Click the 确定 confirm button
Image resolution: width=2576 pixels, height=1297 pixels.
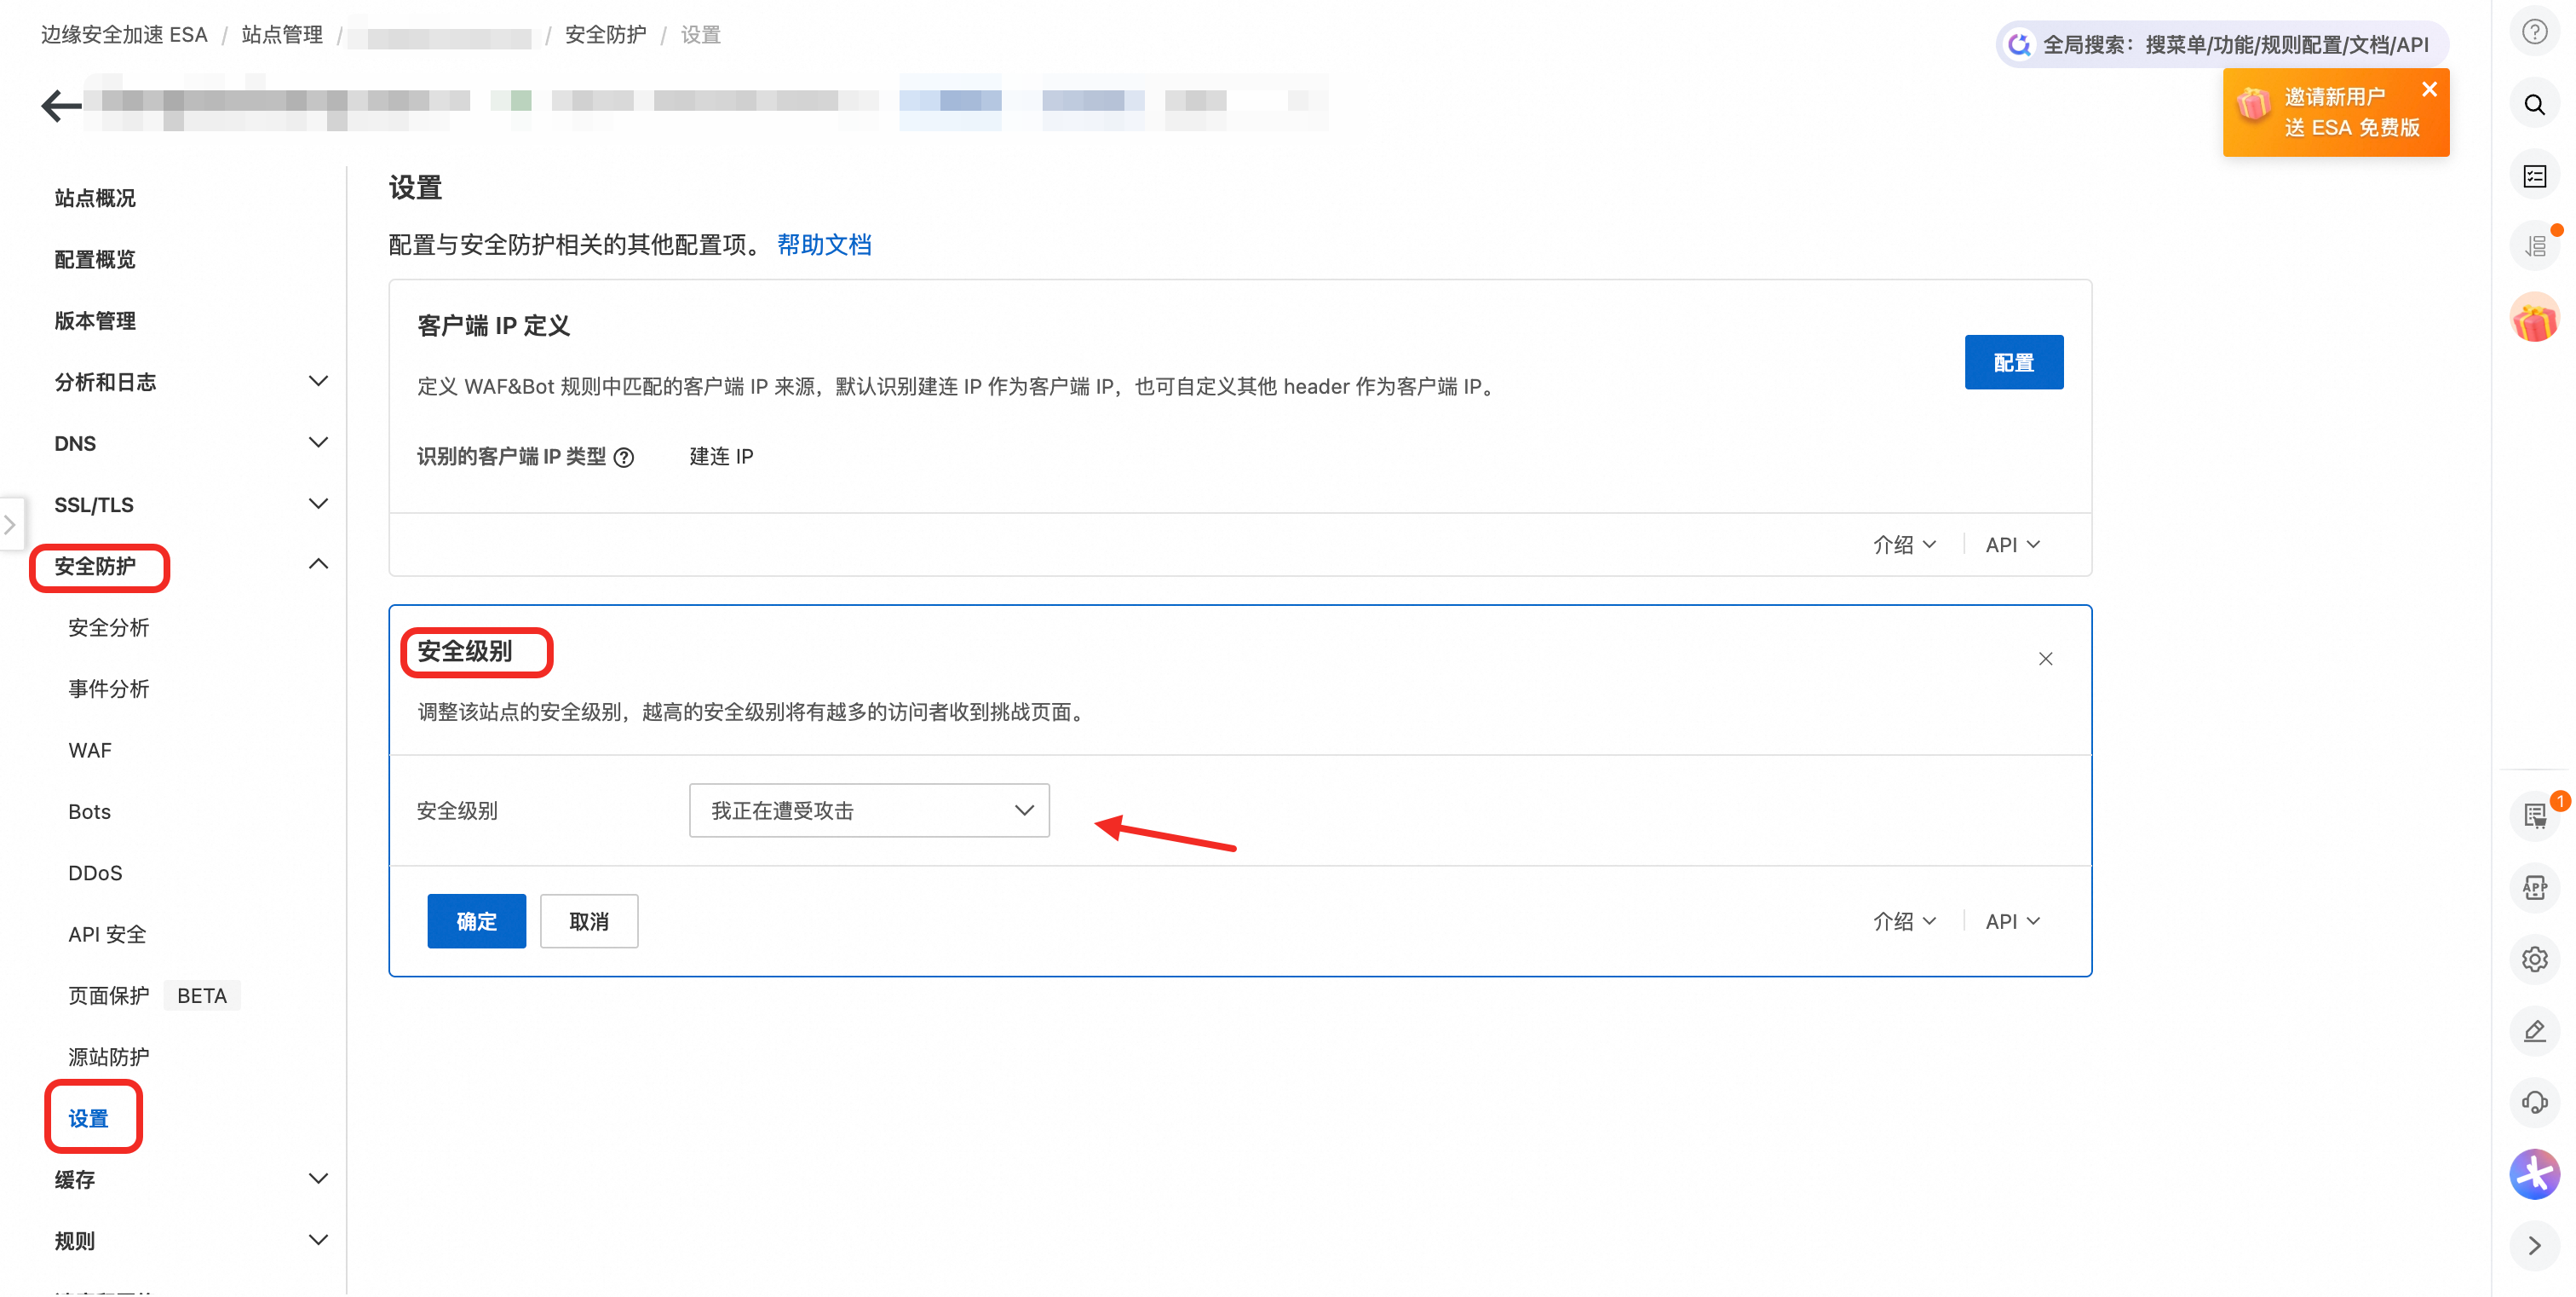click(476, 921)
